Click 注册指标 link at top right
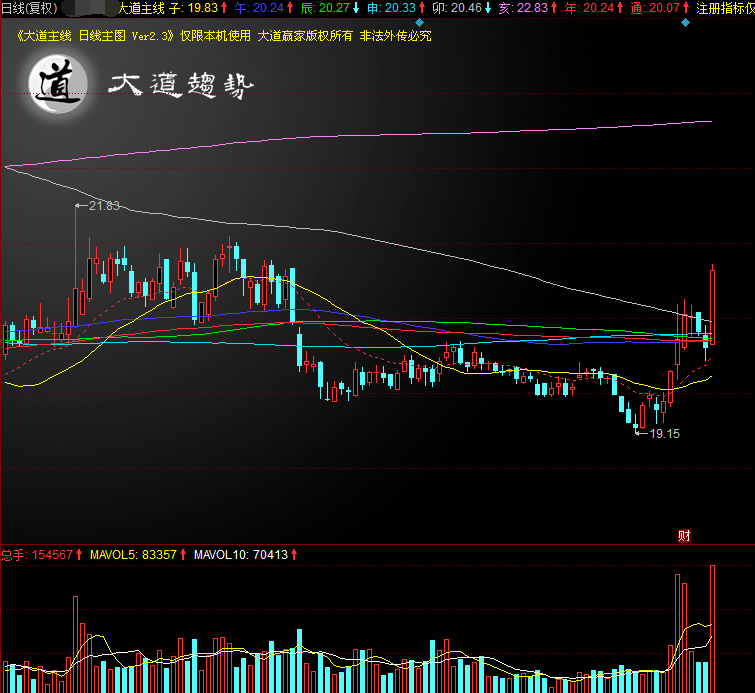 [x=724, y=8]
